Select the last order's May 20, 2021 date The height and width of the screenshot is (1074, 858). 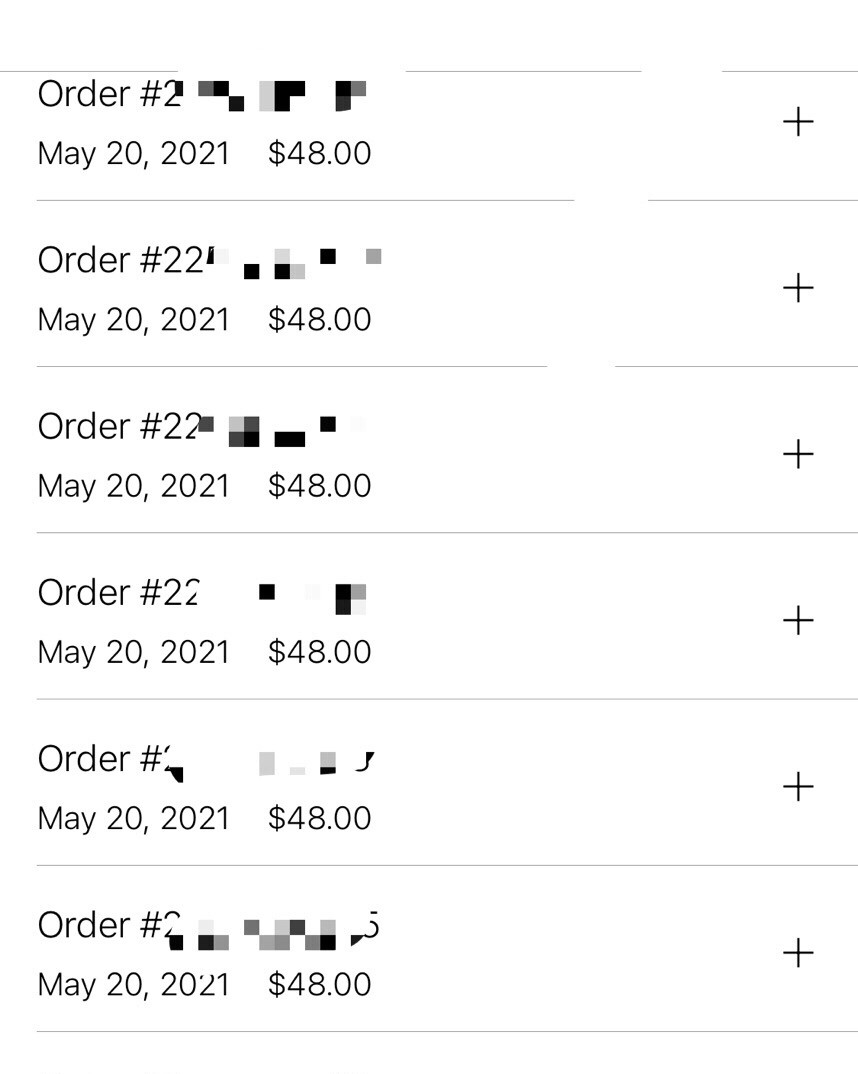click(134, 985)
